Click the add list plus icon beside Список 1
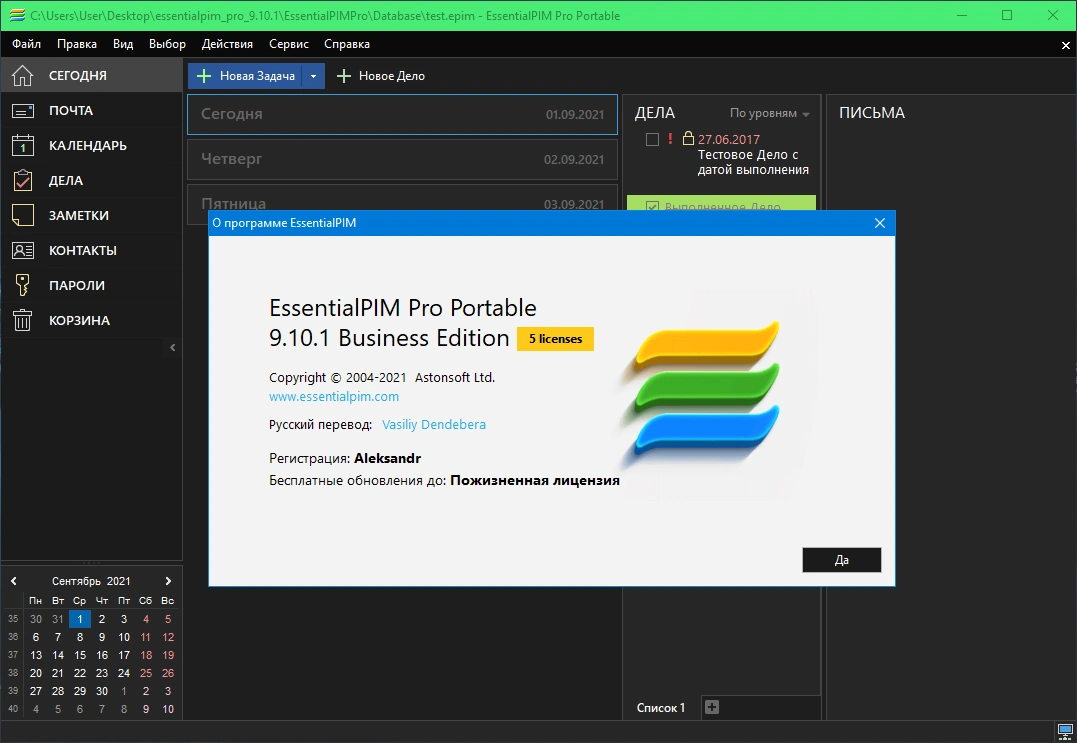Image resolution: width=1077 pixels, height=743 pixels. click(x=712, y=707)
